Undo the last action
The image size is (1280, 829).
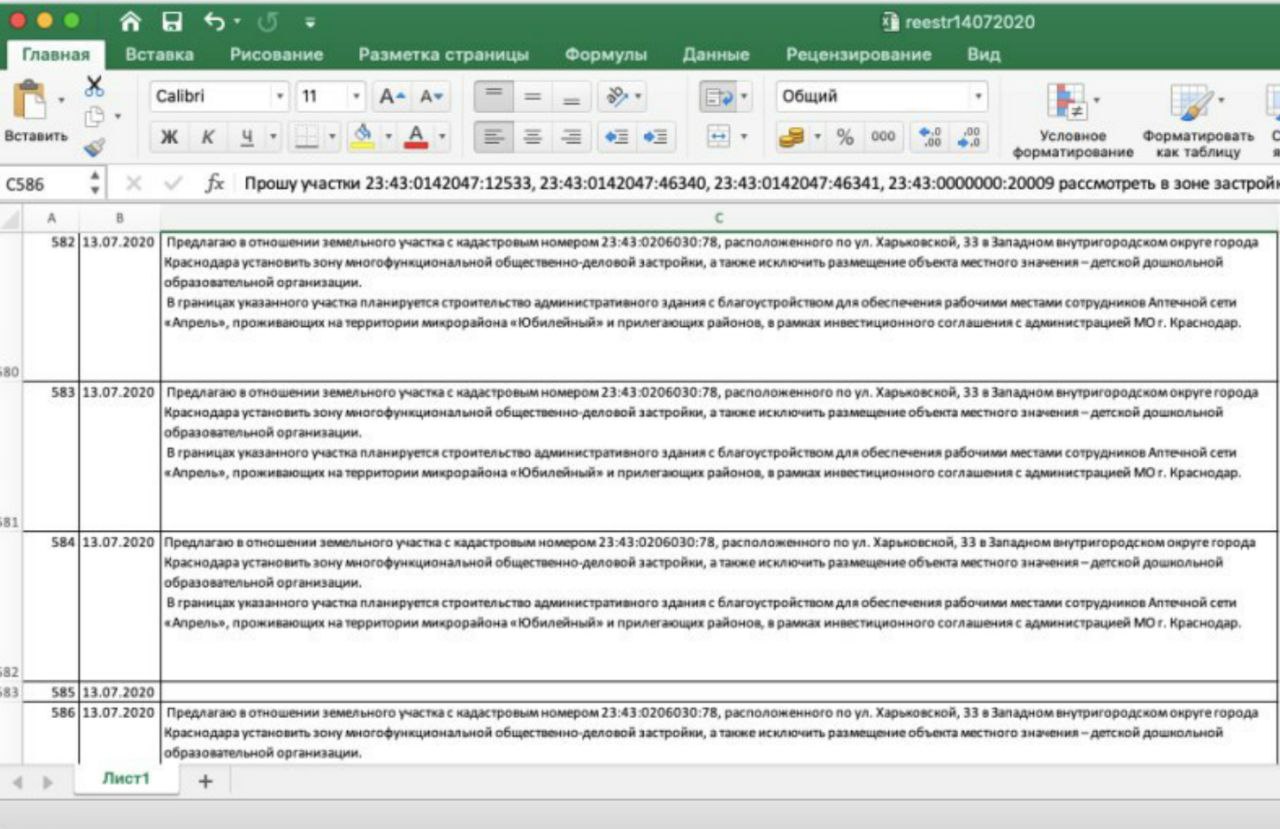[x=214, y=21]
